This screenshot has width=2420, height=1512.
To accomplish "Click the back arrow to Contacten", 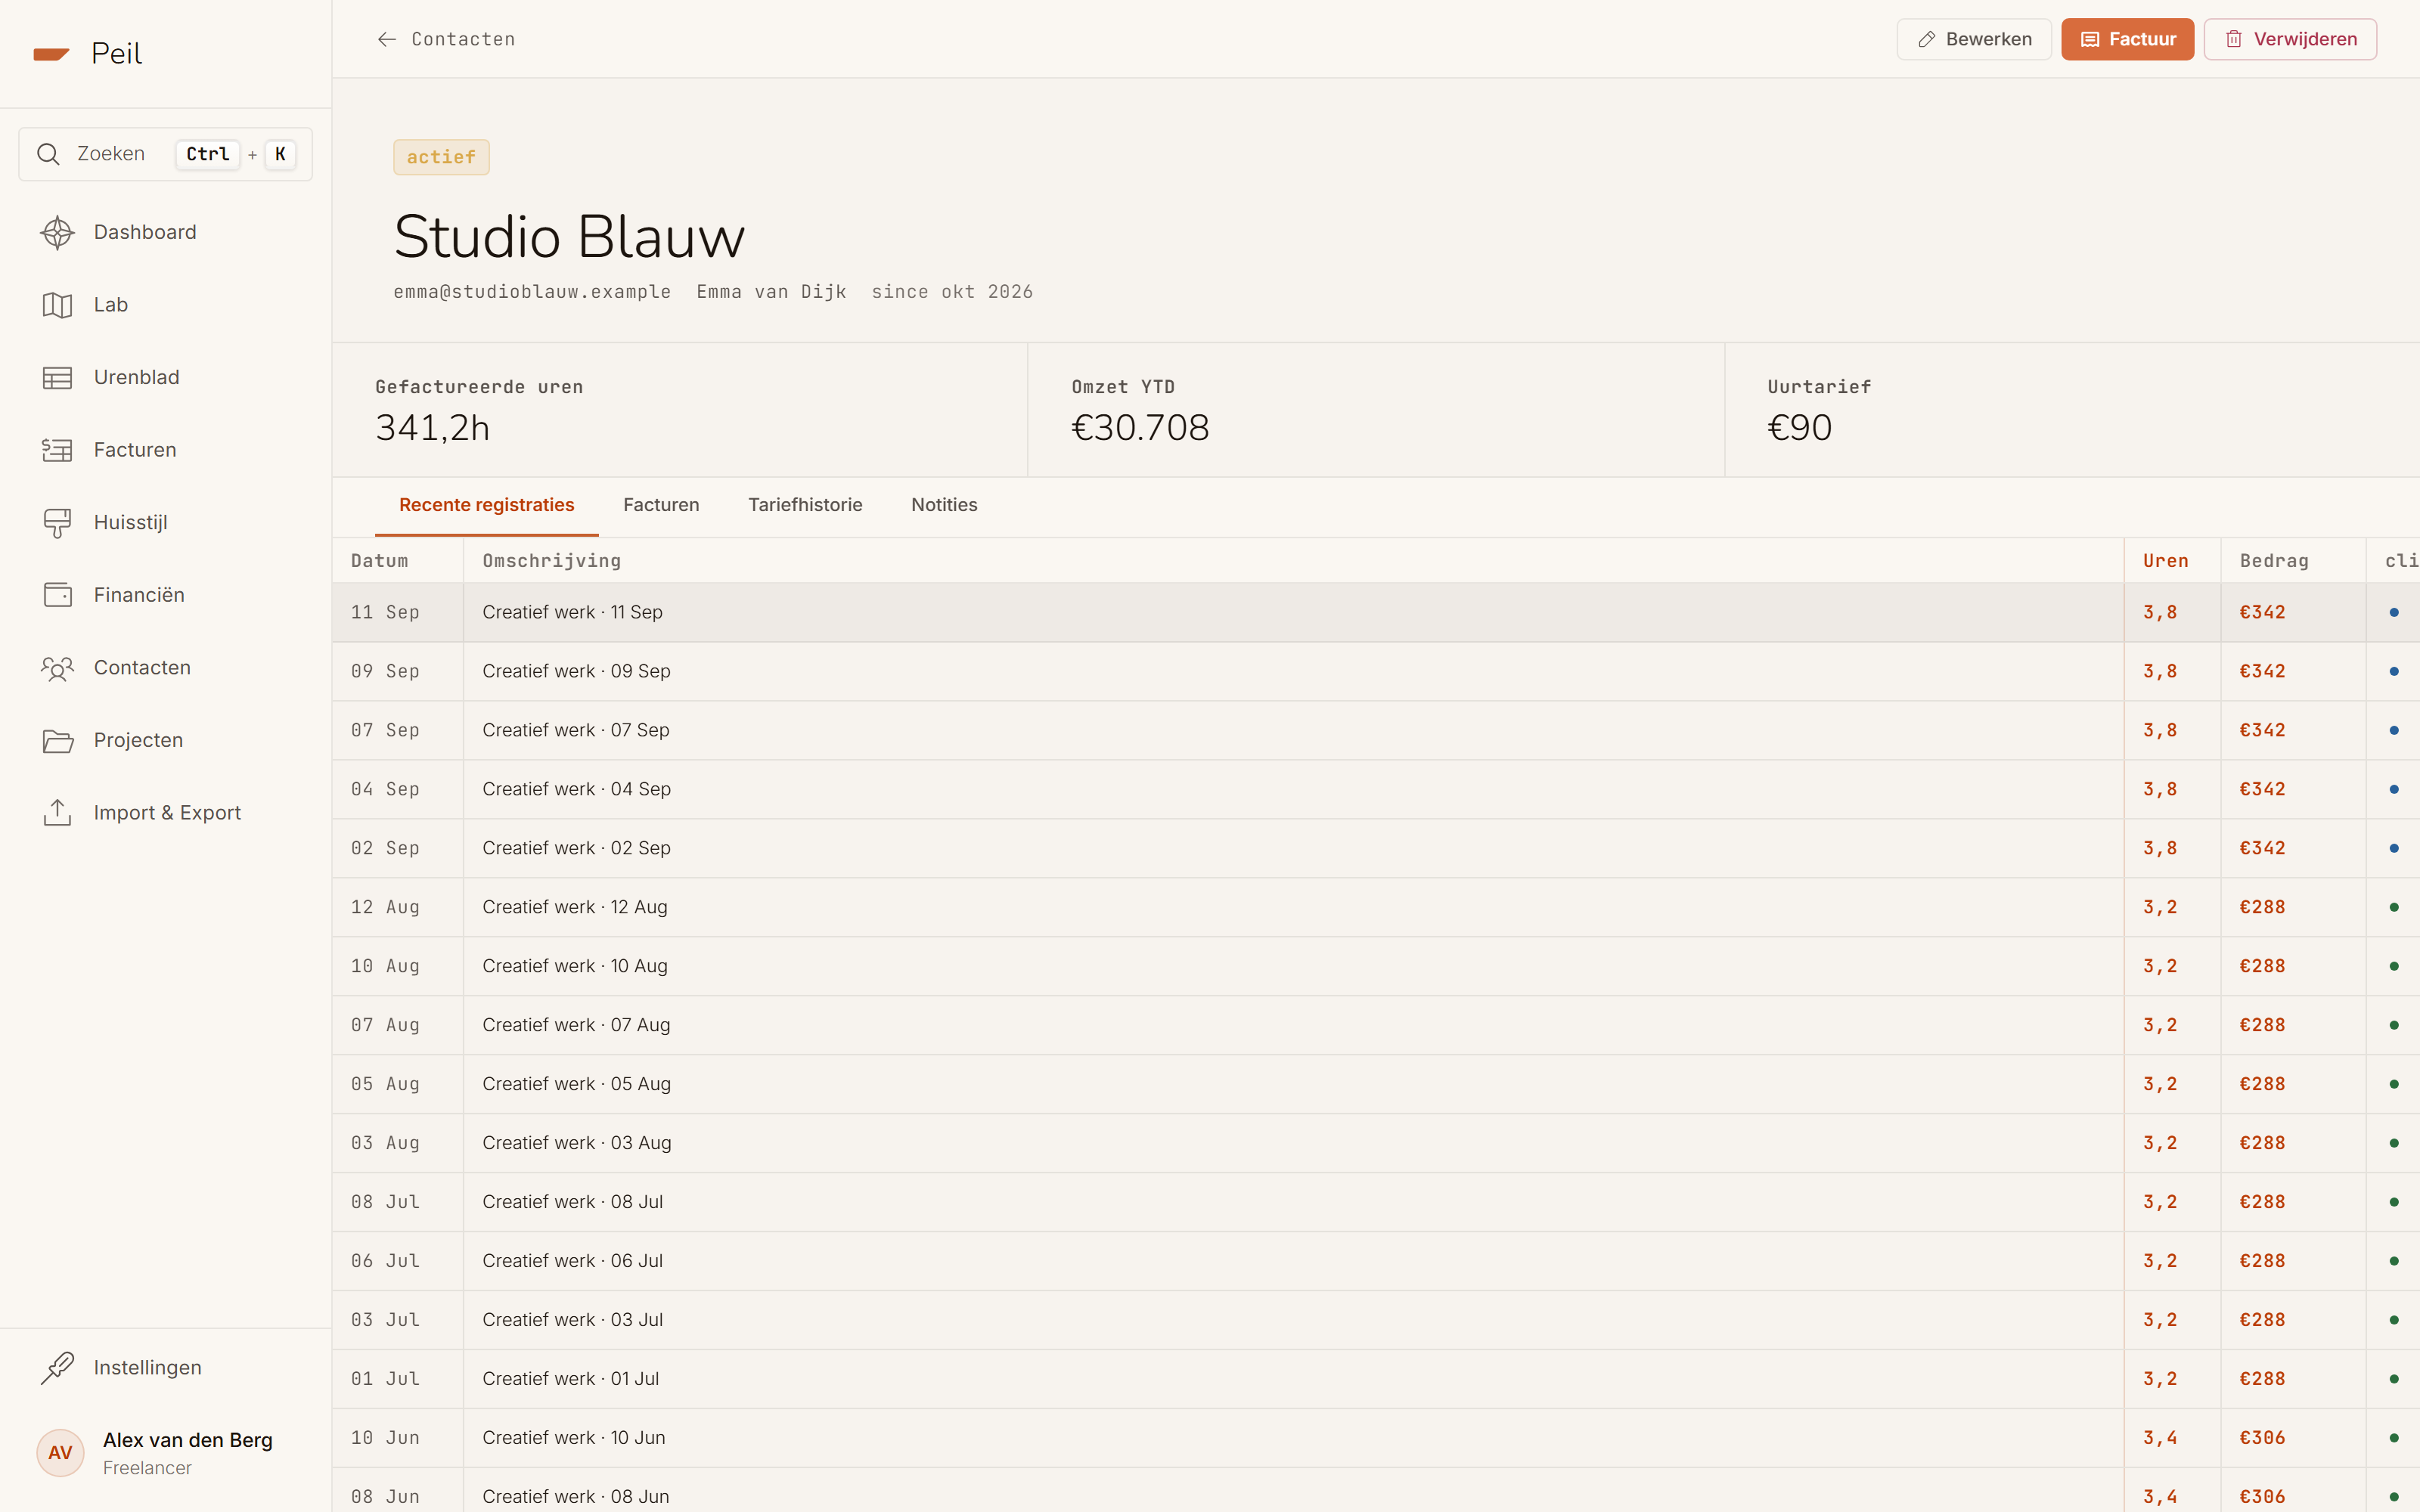I will click(387, 39).
